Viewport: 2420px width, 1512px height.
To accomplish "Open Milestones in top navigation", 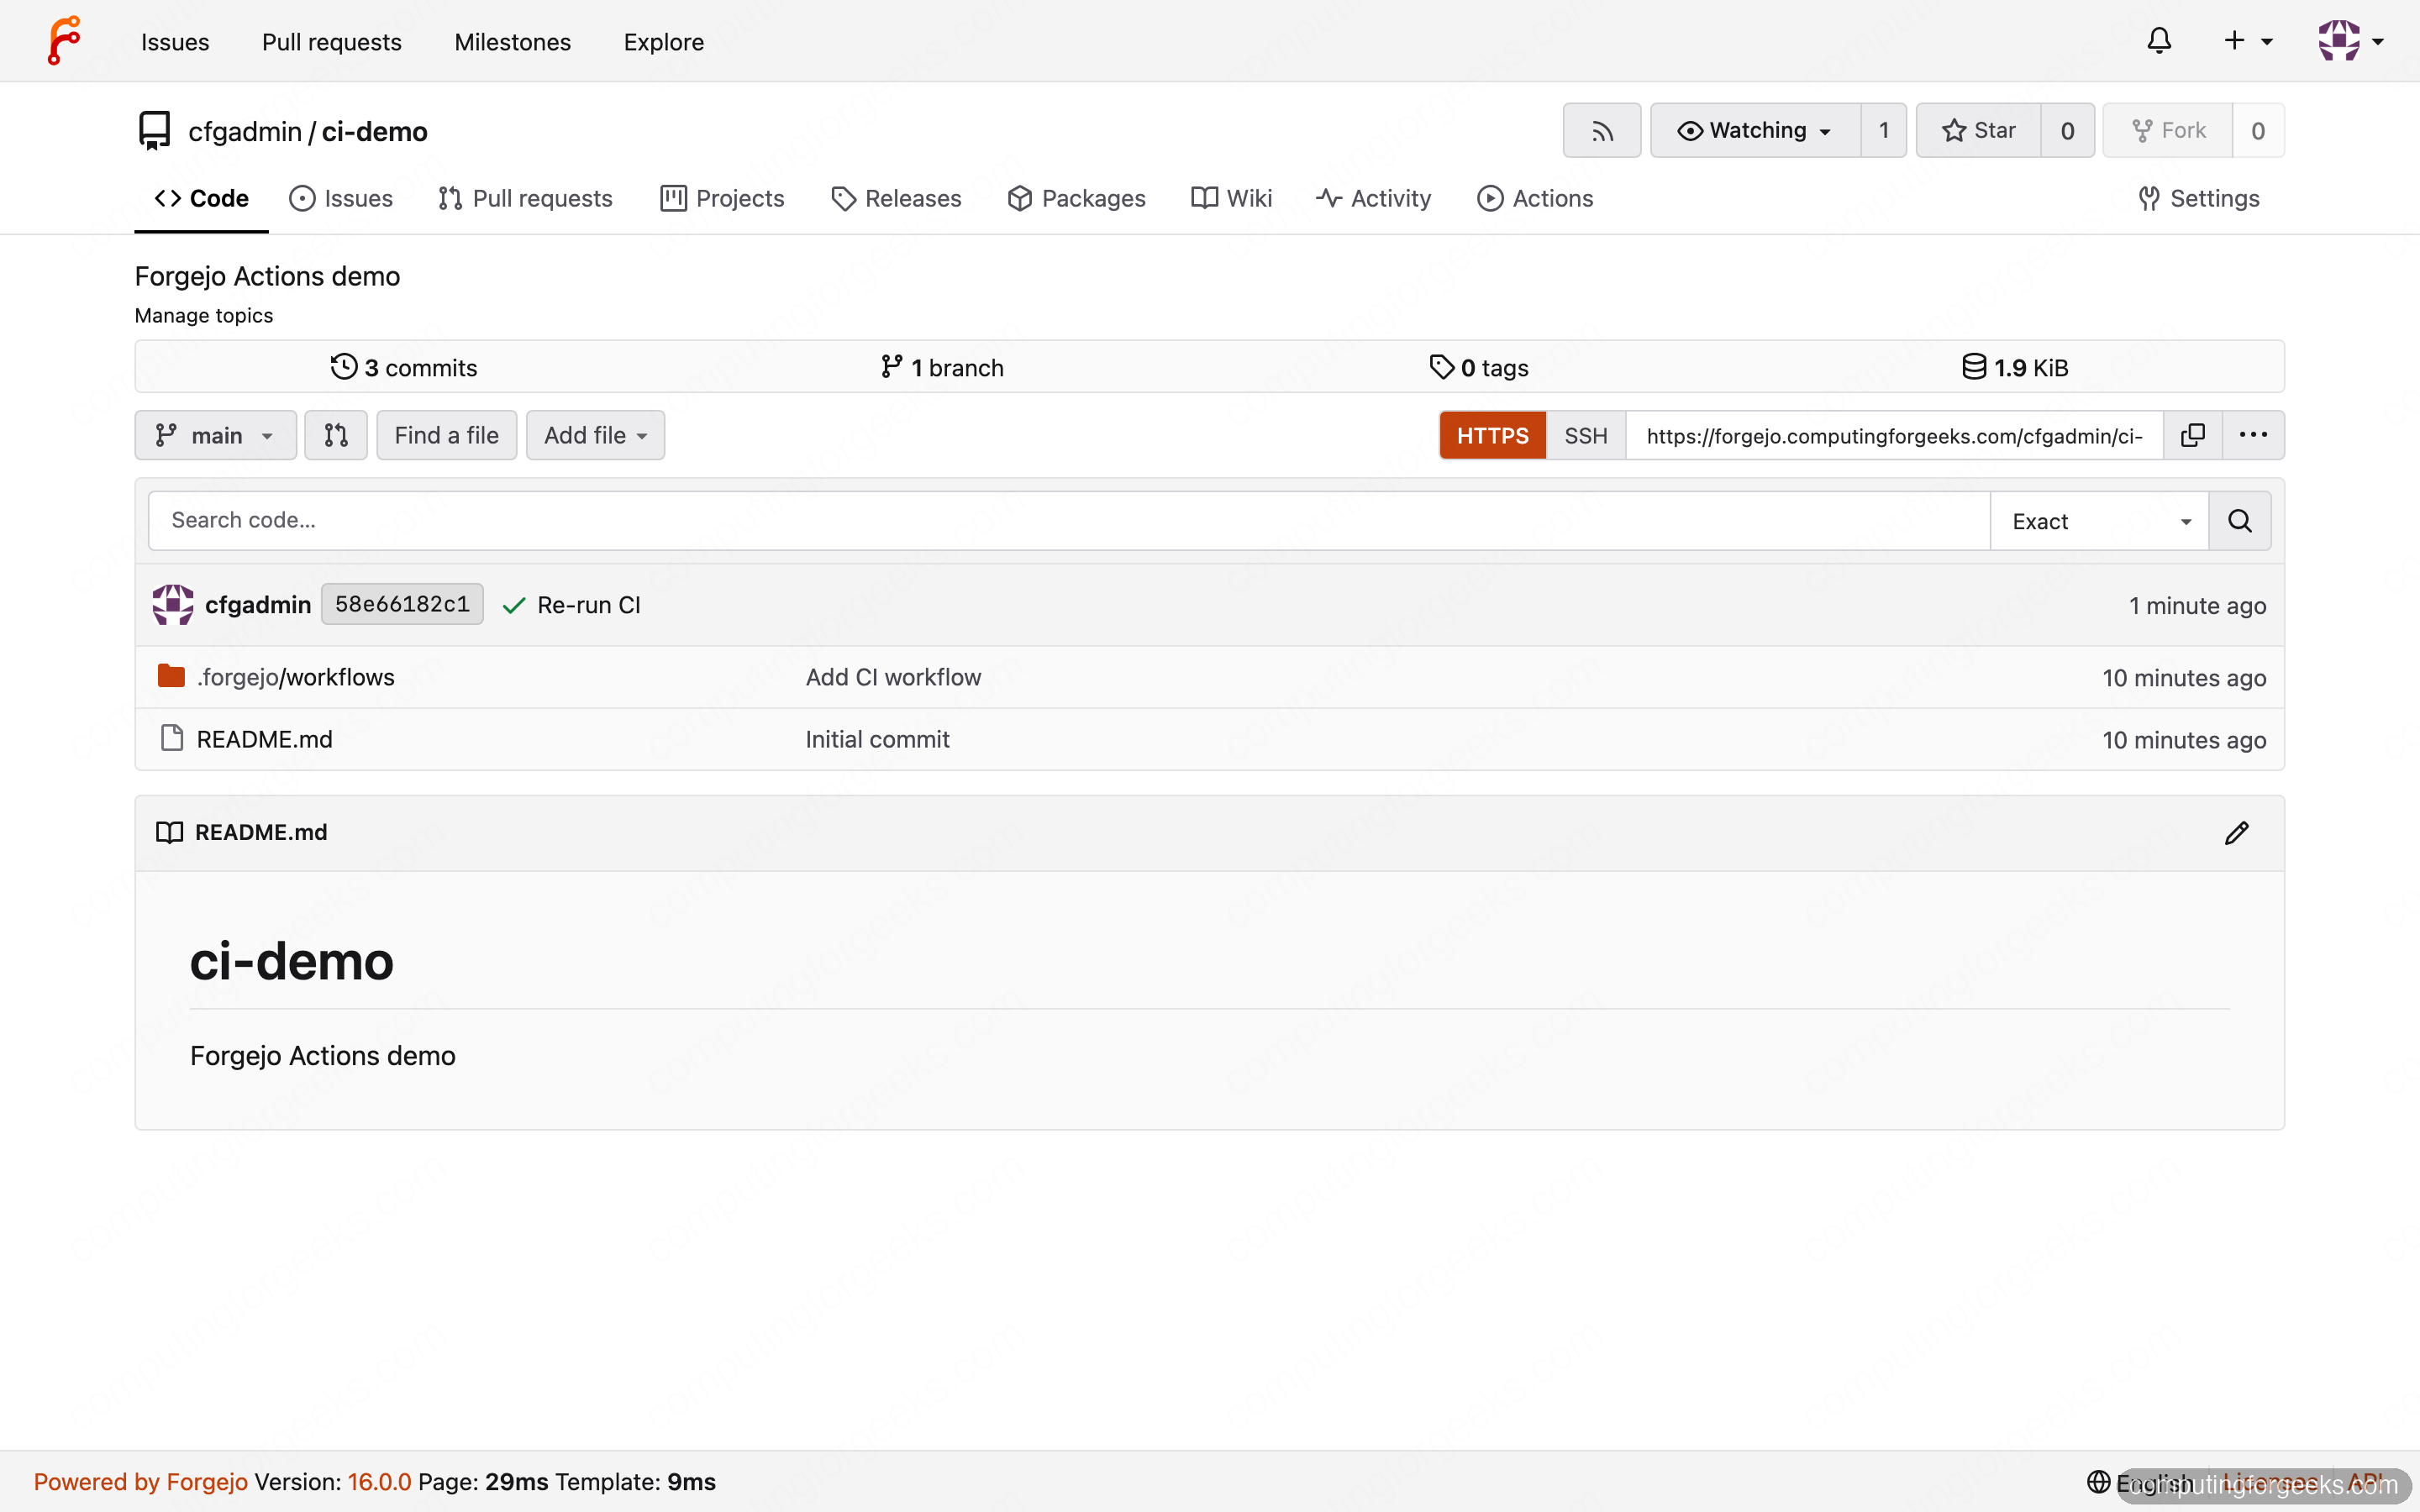I will pyautogui.click(x=513, y=42).
